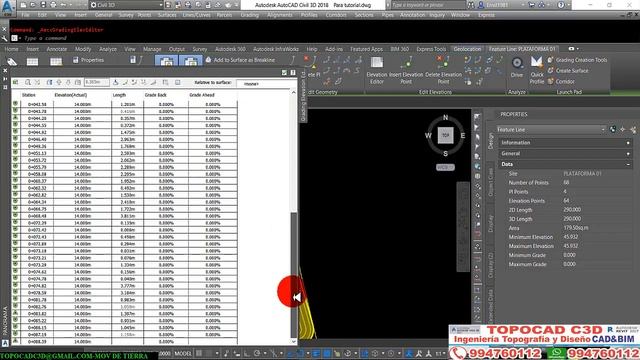Viewport: 640px width, 360px height.
Task: Select station 0+051.13 cell
Action: click(x=37, y=153)
